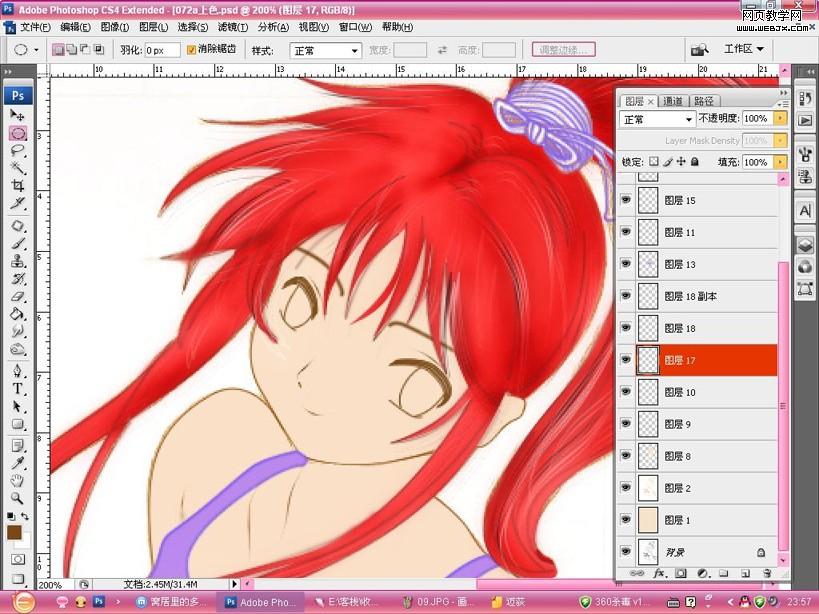
Task: Open the tool preset picker arrow
Action: [37, 50]
